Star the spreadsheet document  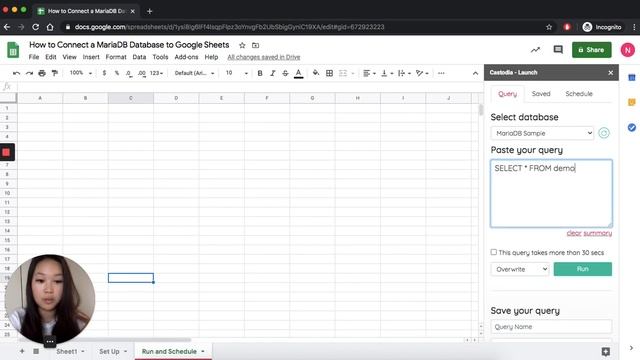242,45
